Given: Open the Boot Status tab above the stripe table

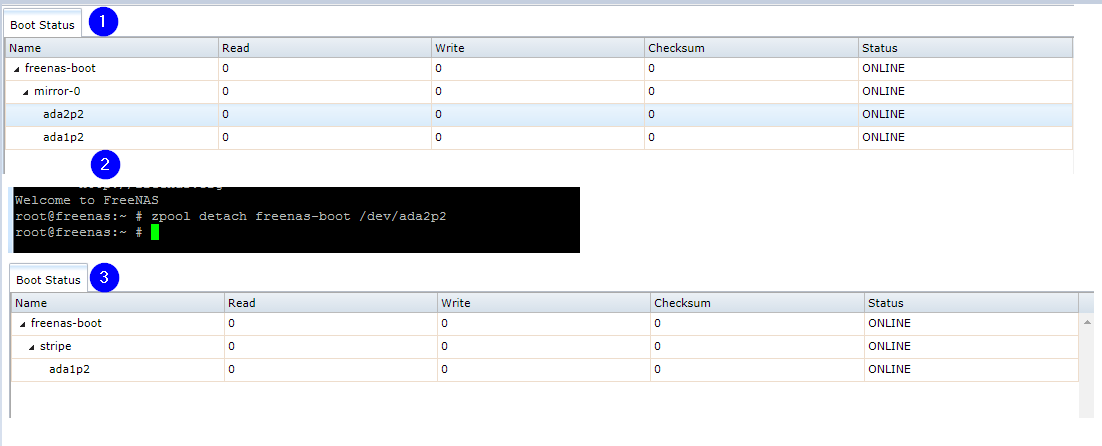Looking at the screenshot, I should pyautogui.click(x=48, y=280).
